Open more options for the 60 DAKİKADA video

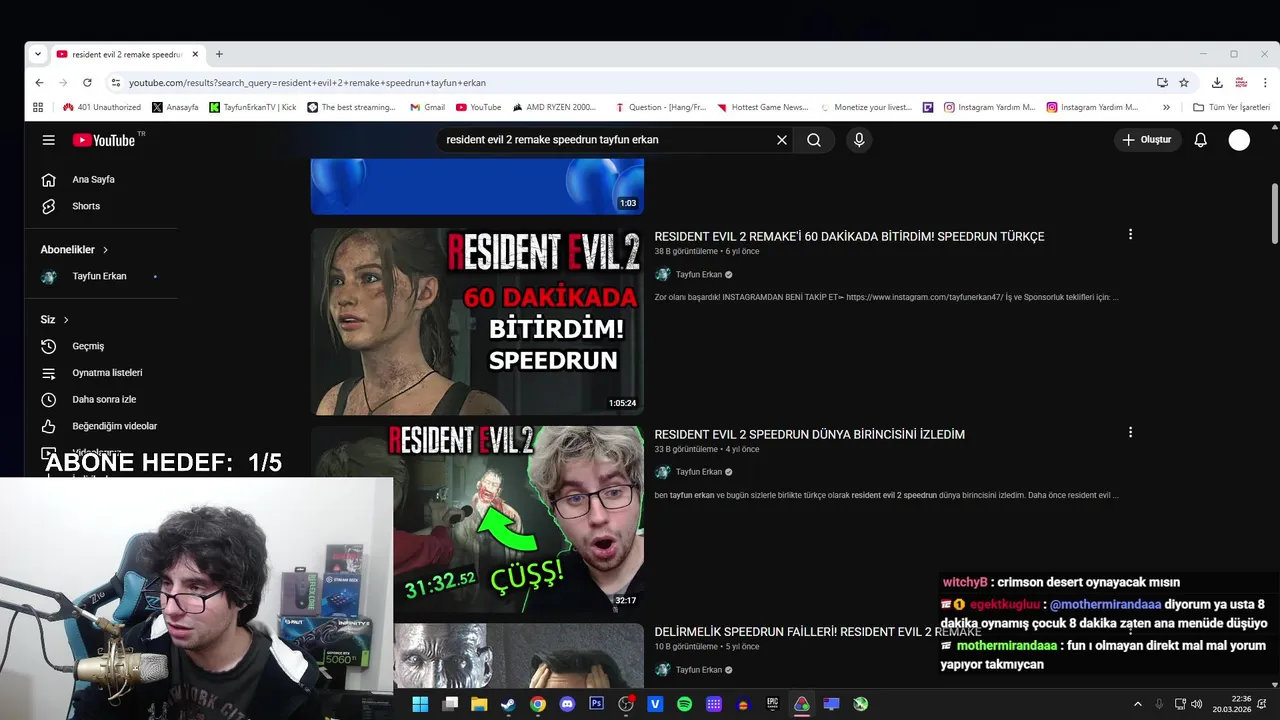(1130, 234)
